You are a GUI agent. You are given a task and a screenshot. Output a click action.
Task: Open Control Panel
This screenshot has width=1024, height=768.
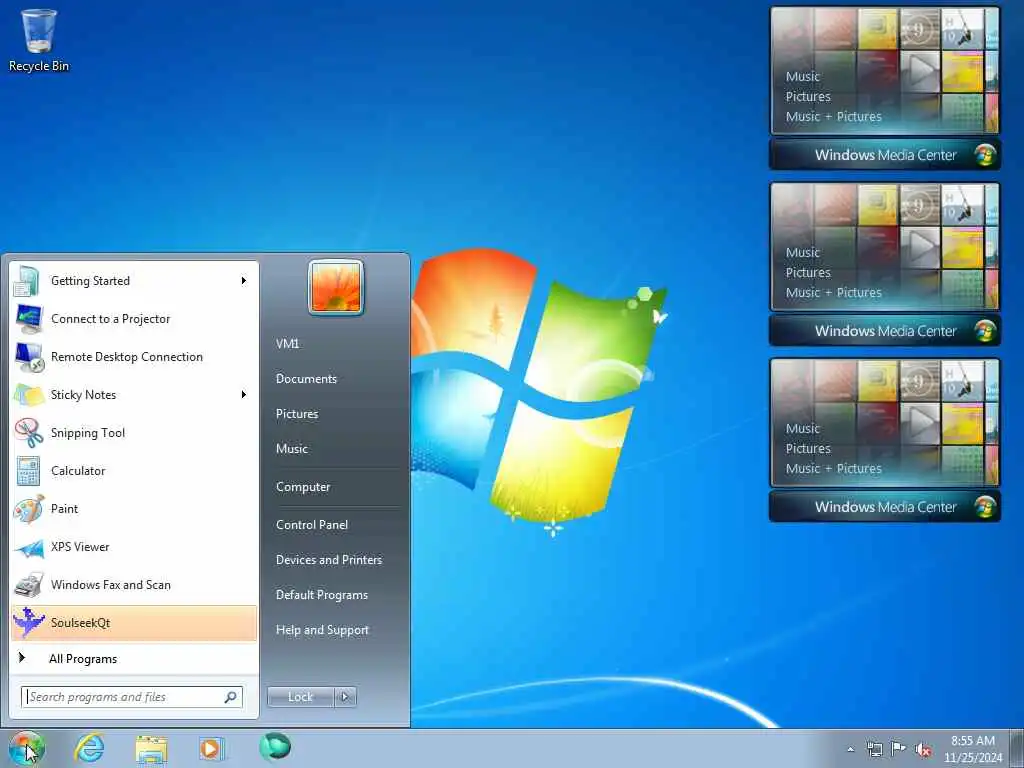[312, 525]
